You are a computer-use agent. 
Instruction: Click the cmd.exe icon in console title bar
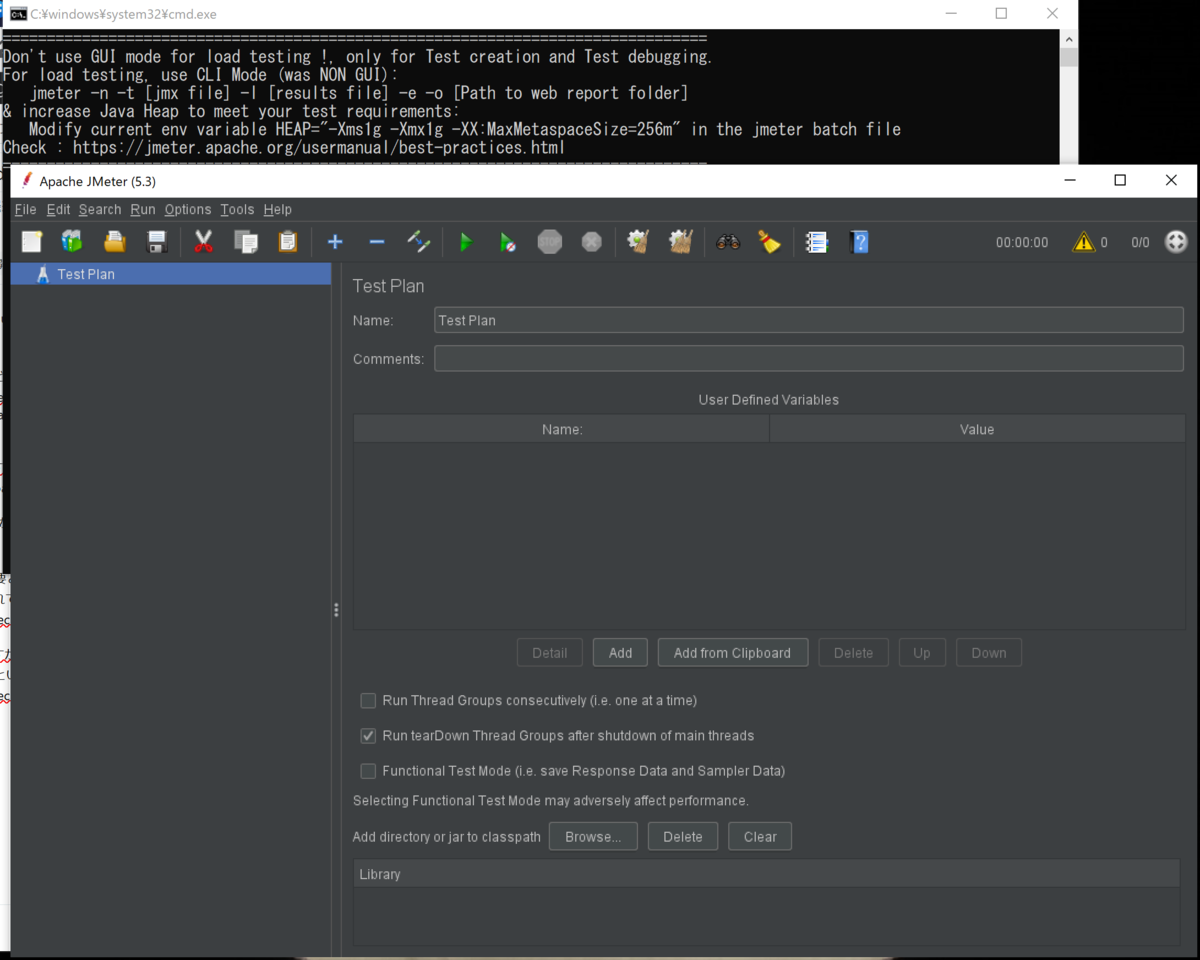pos(18,14)
